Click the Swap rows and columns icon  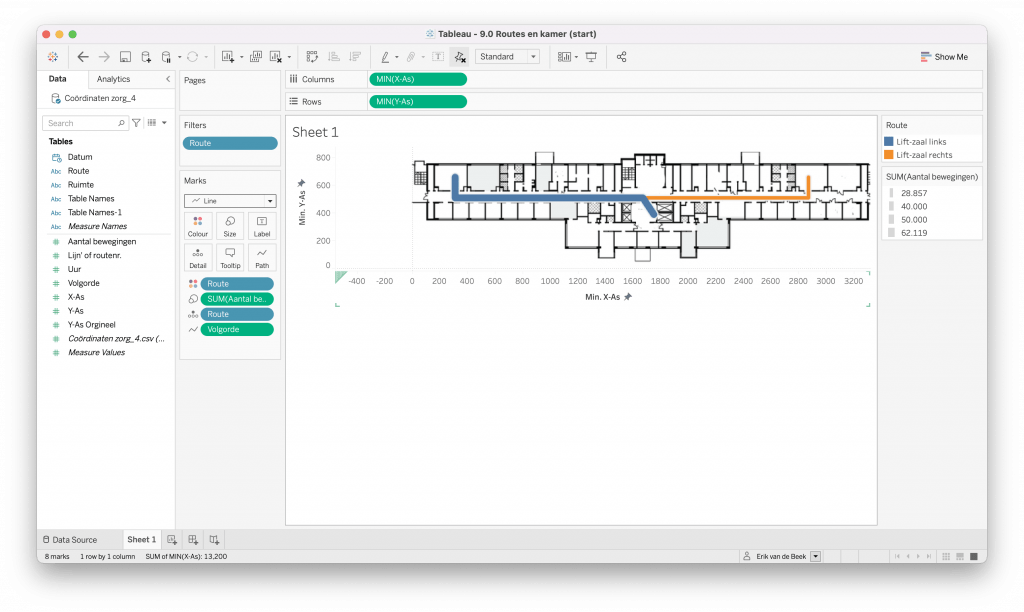pos(312,57)
